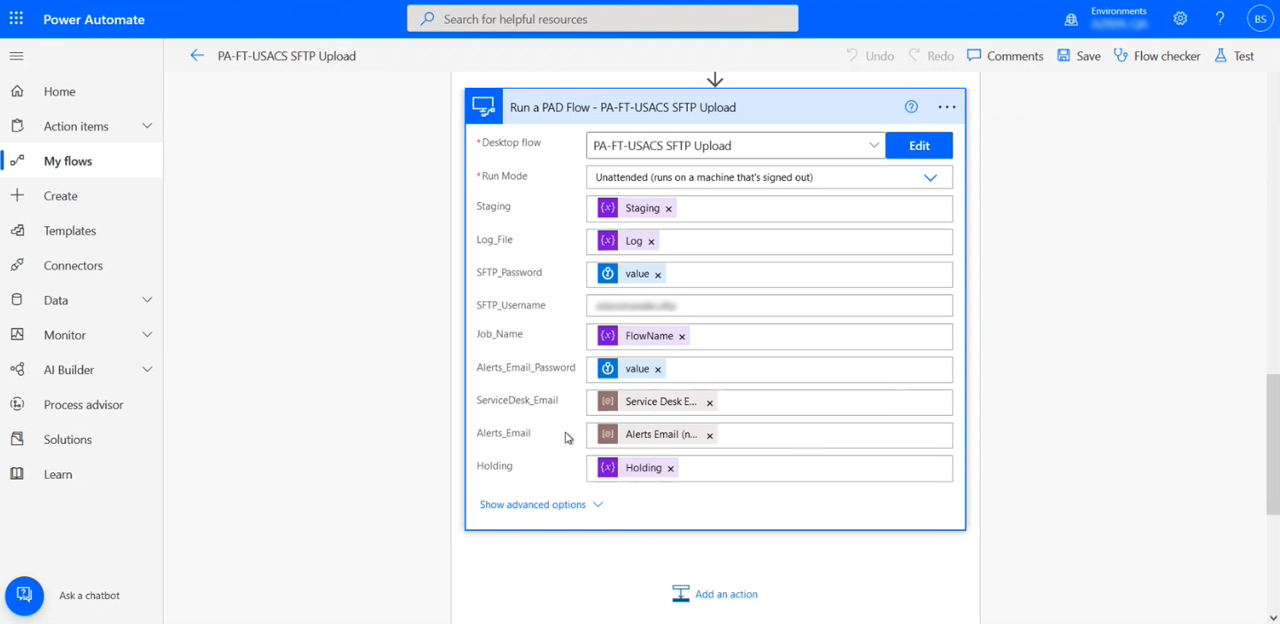Remove the Holding variable token
Screen dimensions: 1280x624
point(670,469)
